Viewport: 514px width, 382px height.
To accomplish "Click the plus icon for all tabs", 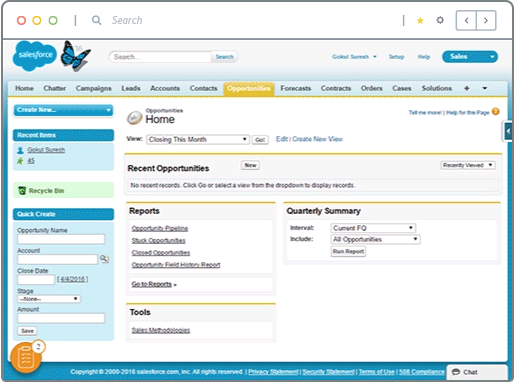I will click(467, 88).
